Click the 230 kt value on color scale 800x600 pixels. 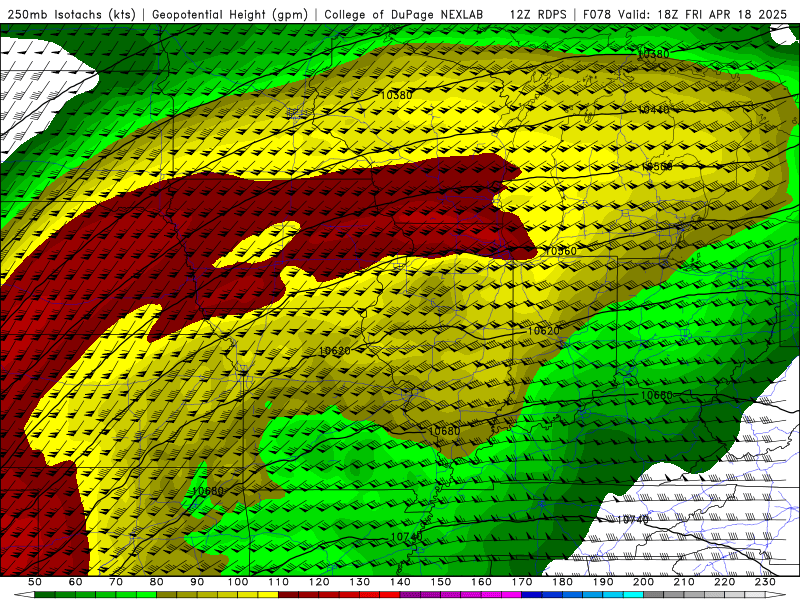pyautogui.click(x=765, y=582)
